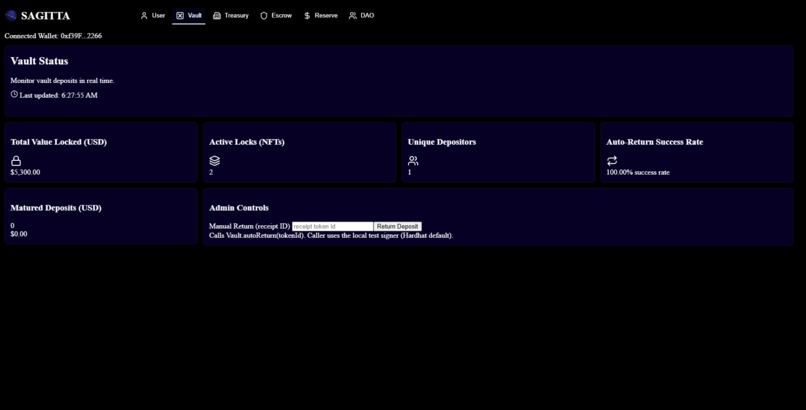The height and width of the screenshot is (410, 806).
Task: Click the people icon under Unique Depositors
Action: [413, 161]
